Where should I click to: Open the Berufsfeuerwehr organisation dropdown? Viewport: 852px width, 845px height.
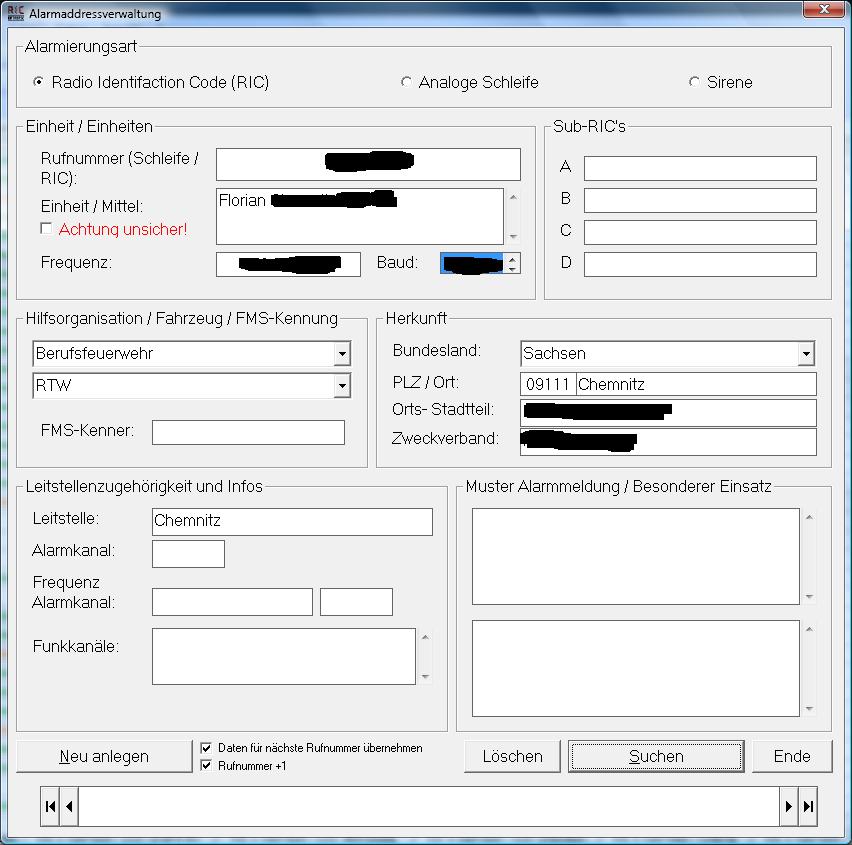tap(342, 354)
